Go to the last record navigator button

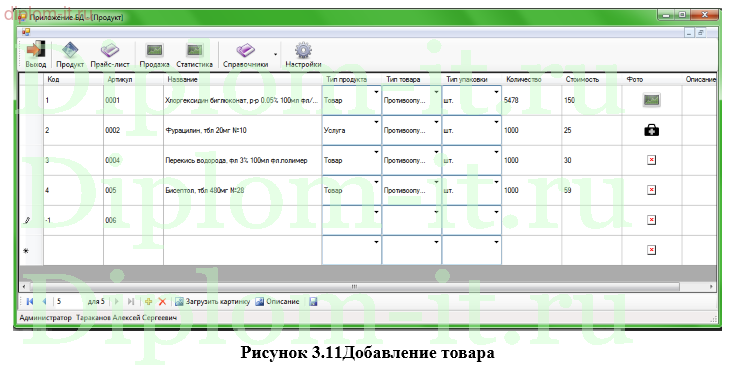131,302
